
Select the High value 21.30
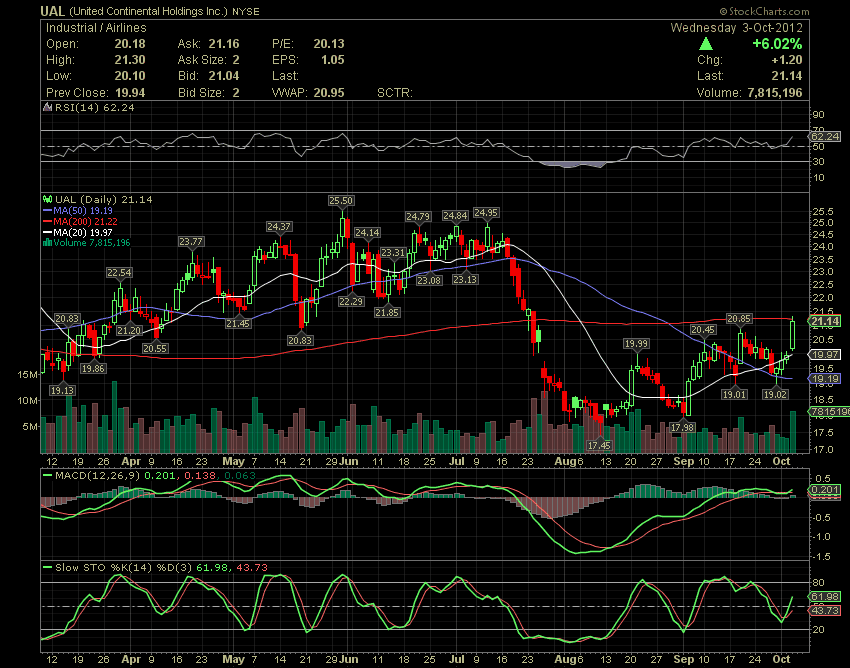[130, 60]
